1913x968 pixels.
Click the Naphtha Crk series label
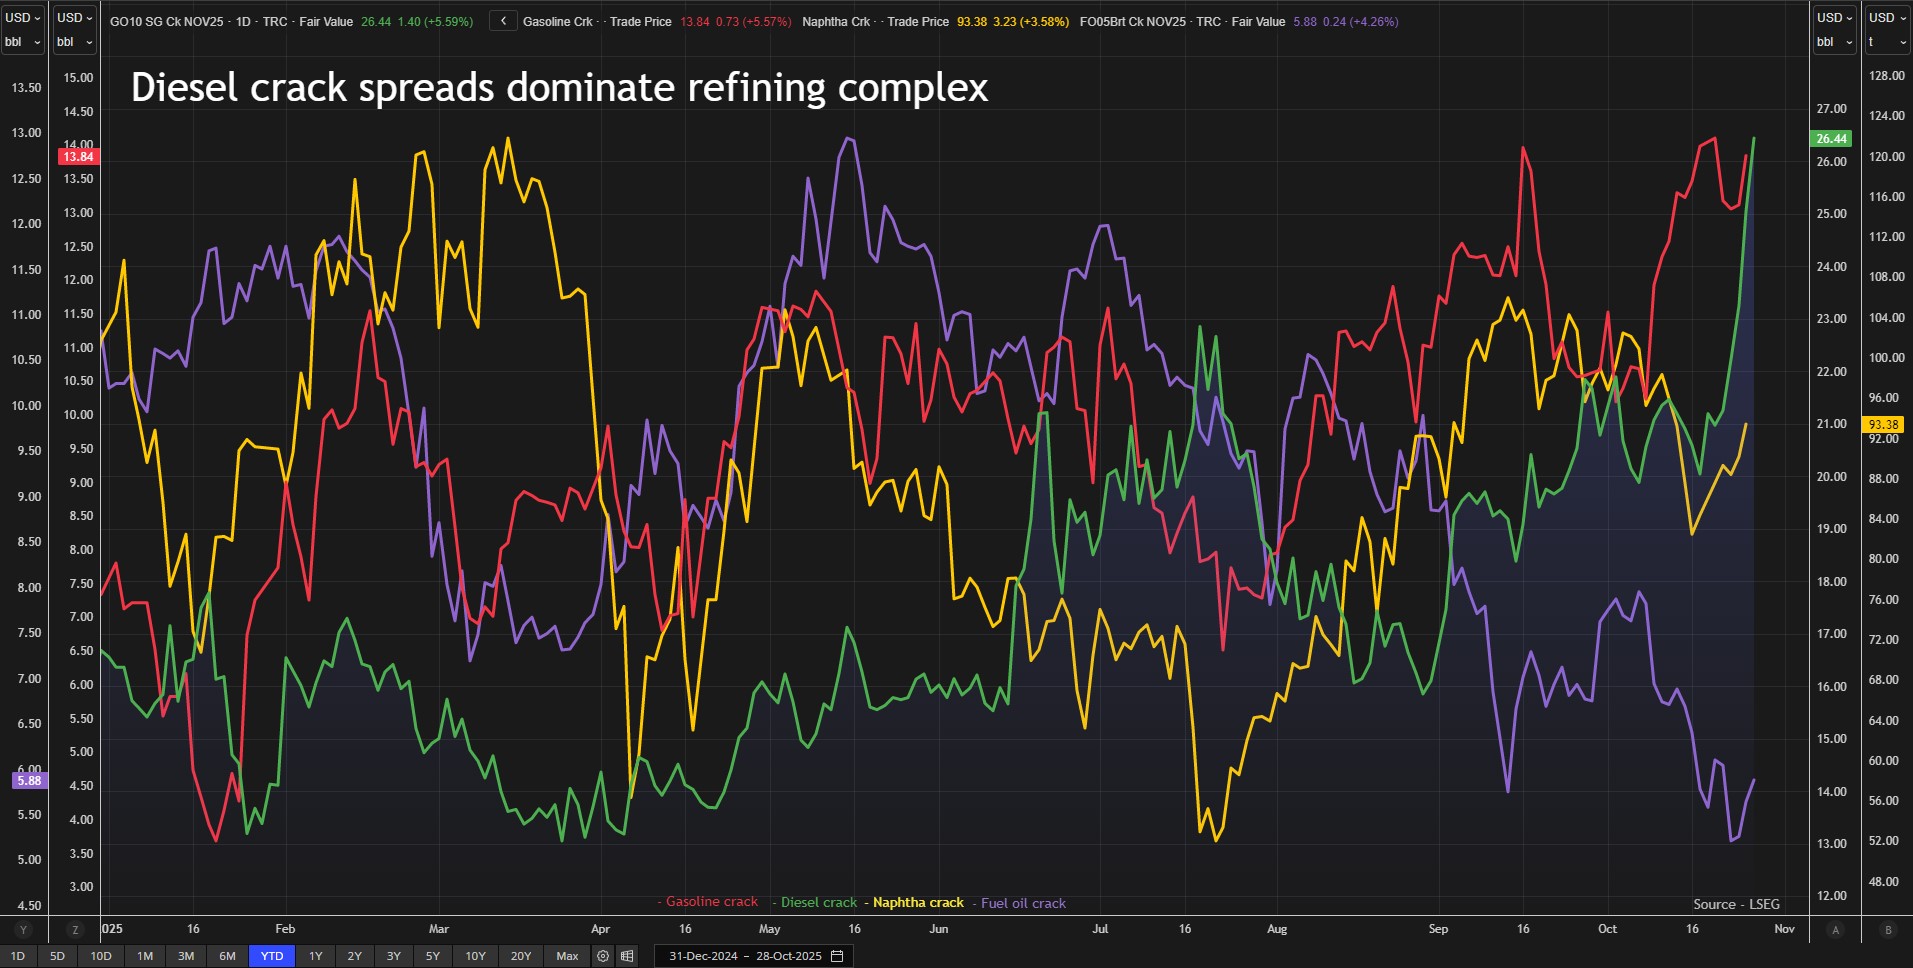point(836,21)
